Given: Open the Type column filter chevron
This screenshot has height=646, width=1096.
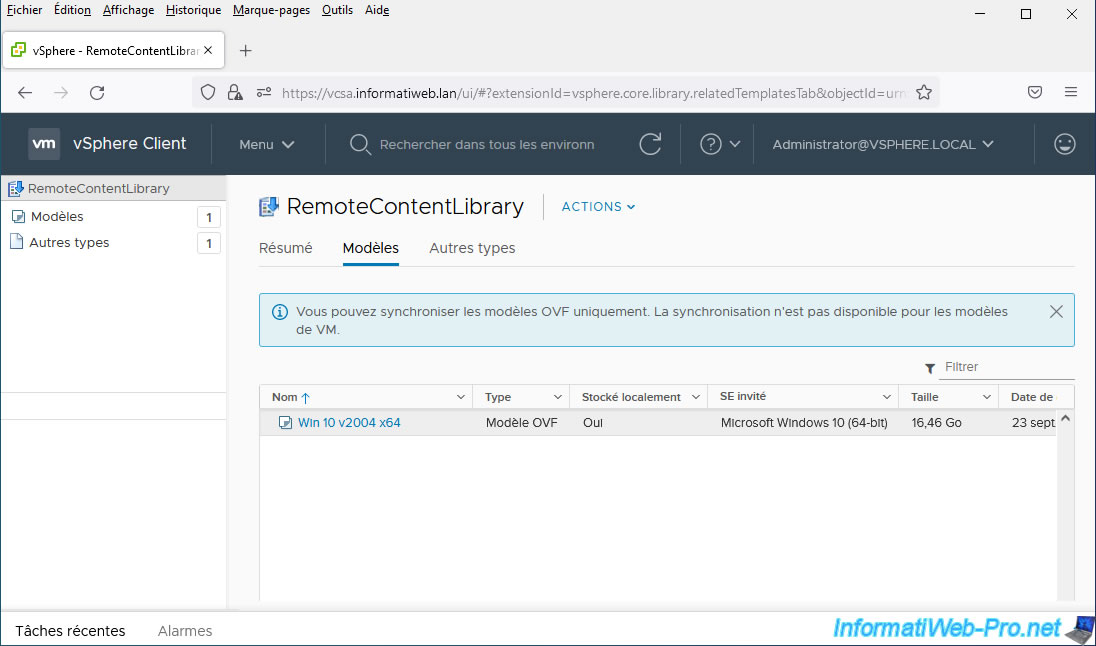Looking at the screenshot, I should pos(558,397).
